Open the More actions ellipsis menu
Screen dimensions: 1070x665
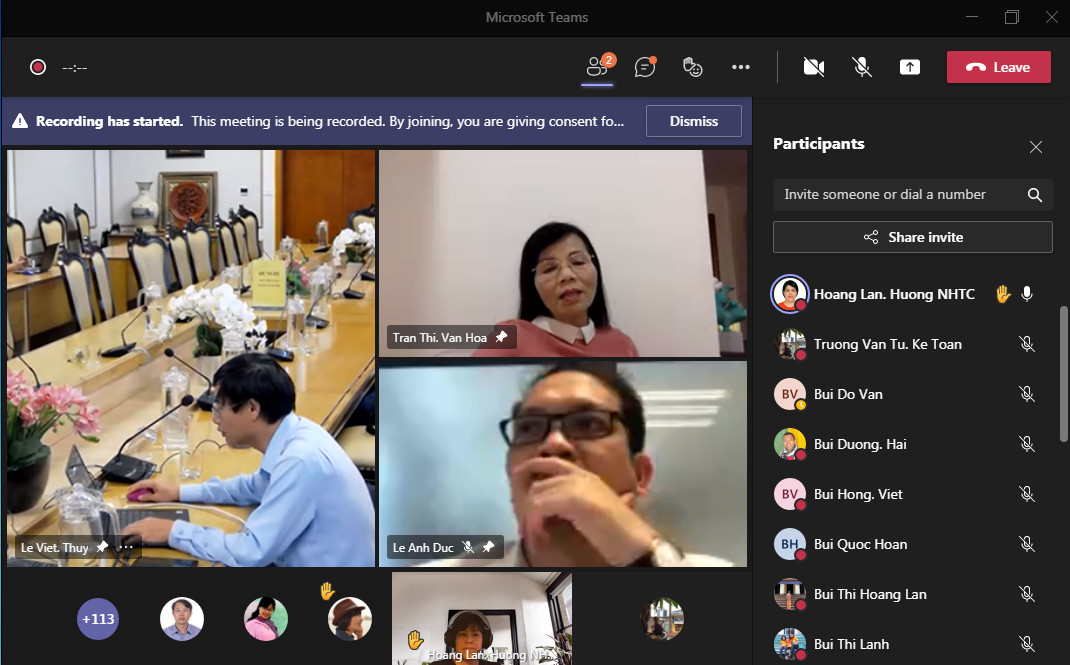click(x=740, y=67)
